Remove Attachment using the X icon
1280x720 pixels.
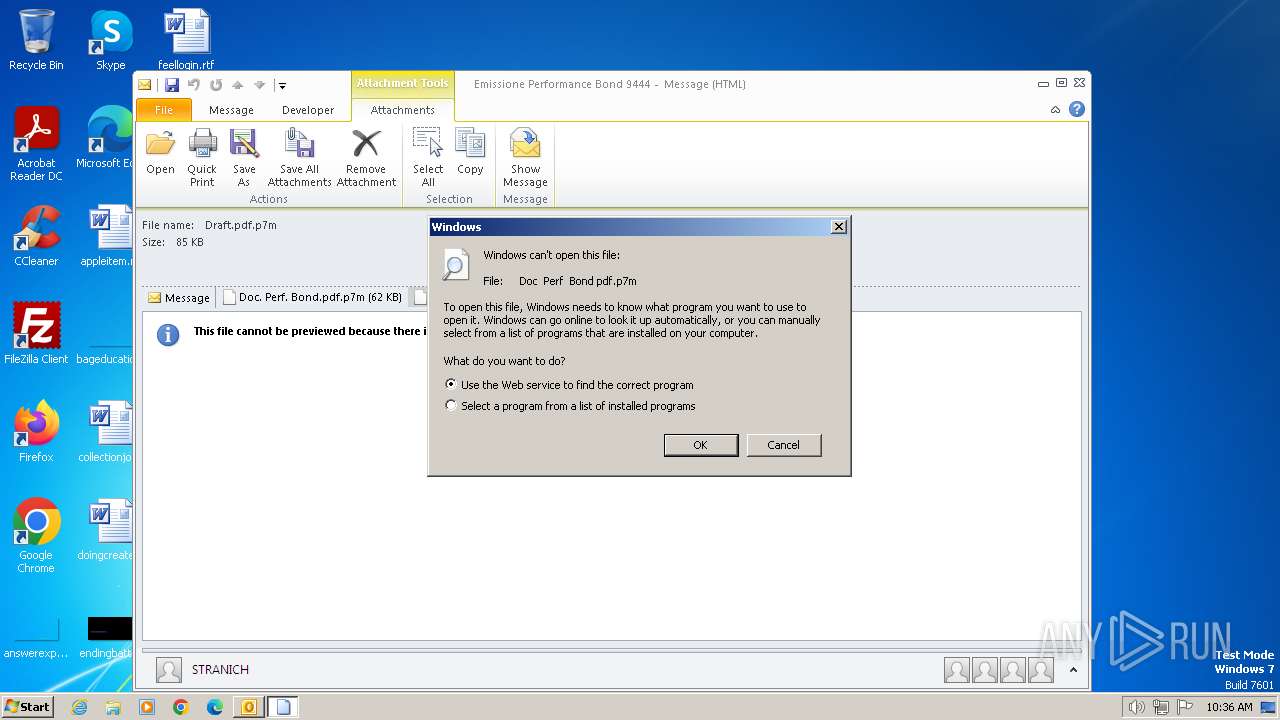366,158
